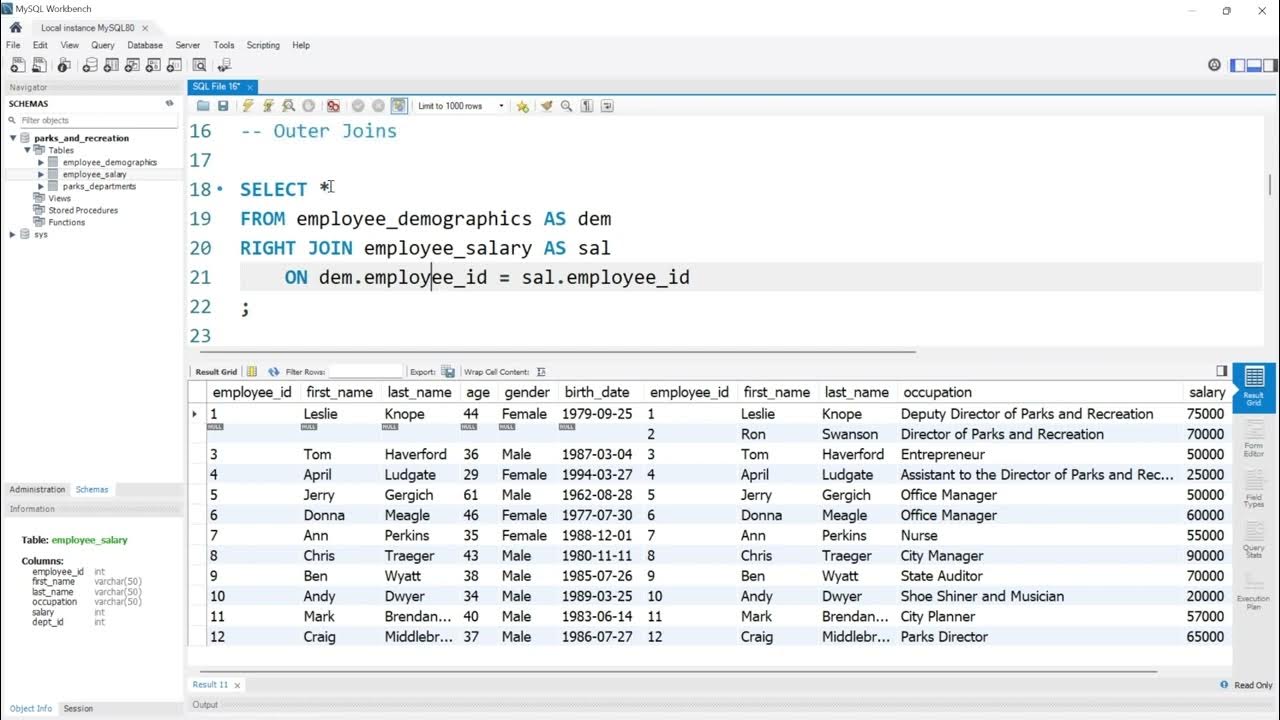This screenshot has height=720, width=1280.
Task: Click the open SQL script file icon
Action: [x=40, y=65]
